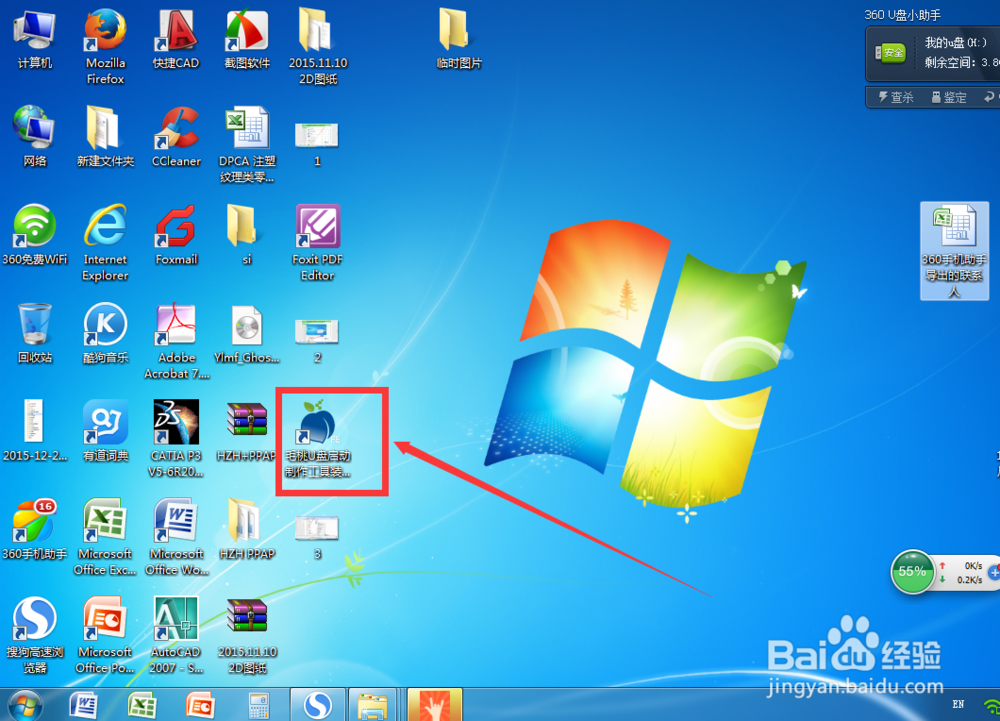Select the Microsoft Office PowerPoint shortcut
The image size is (1000, 721).
click(x=105, y=635)
